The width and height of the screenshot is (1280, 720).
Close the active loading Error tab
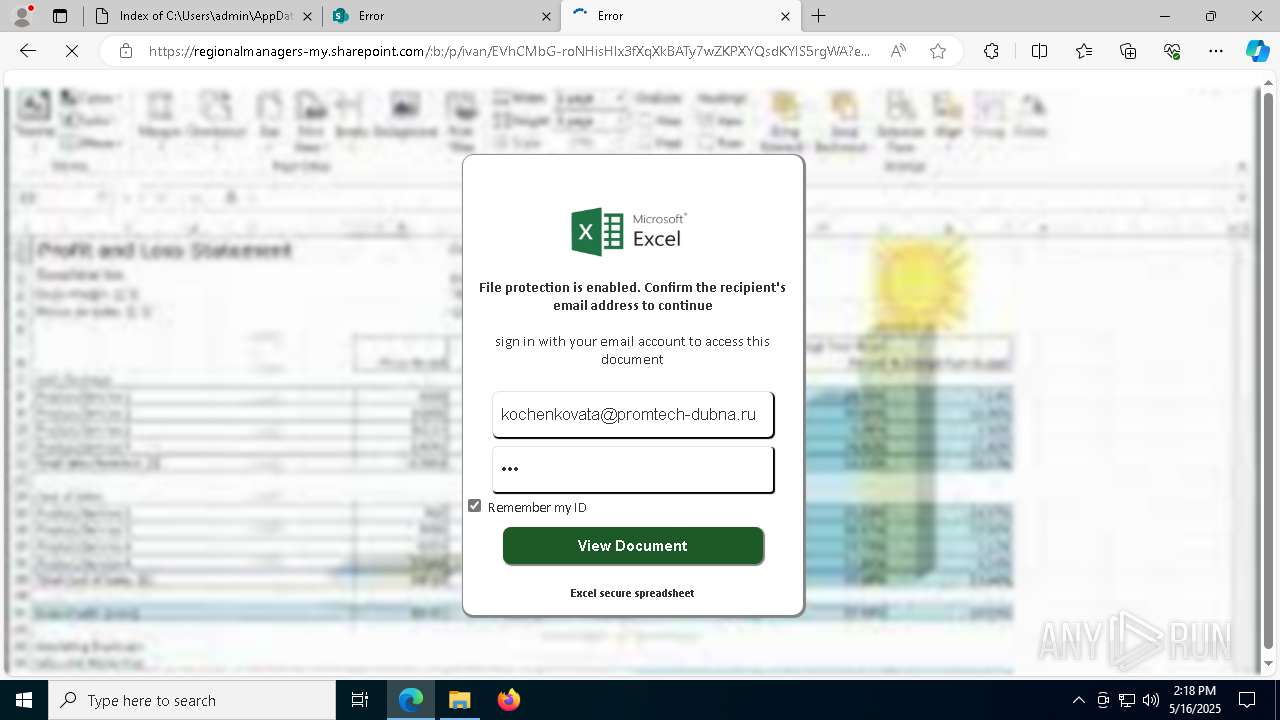(785, 16)
